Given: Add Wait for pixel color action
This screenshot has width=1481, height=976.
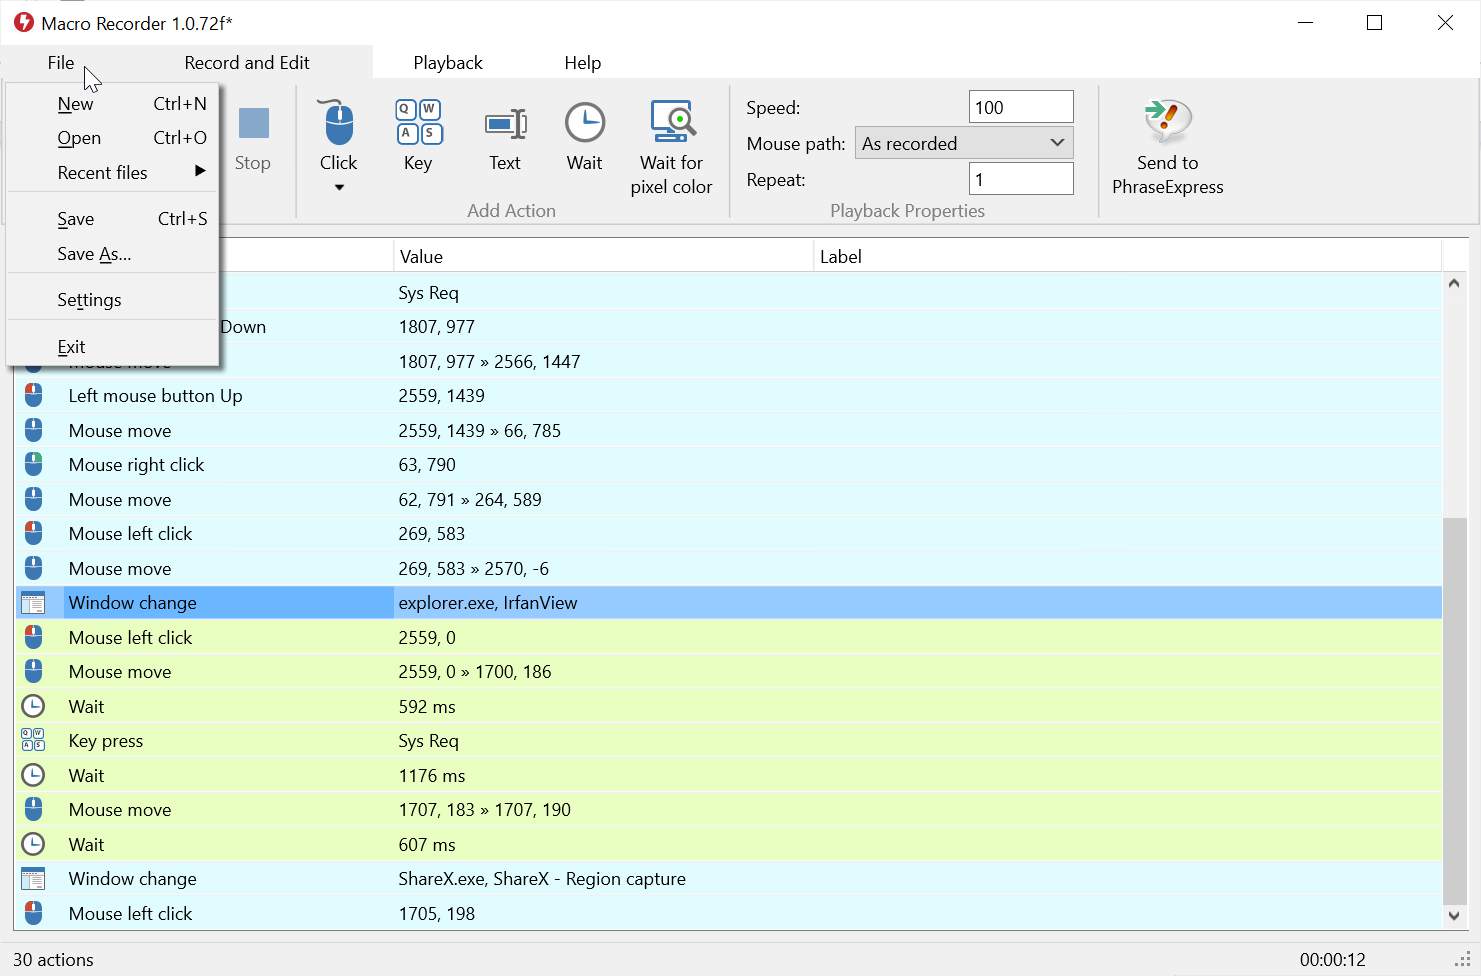Looking at the screenshot, I should (x=671, y=147).
